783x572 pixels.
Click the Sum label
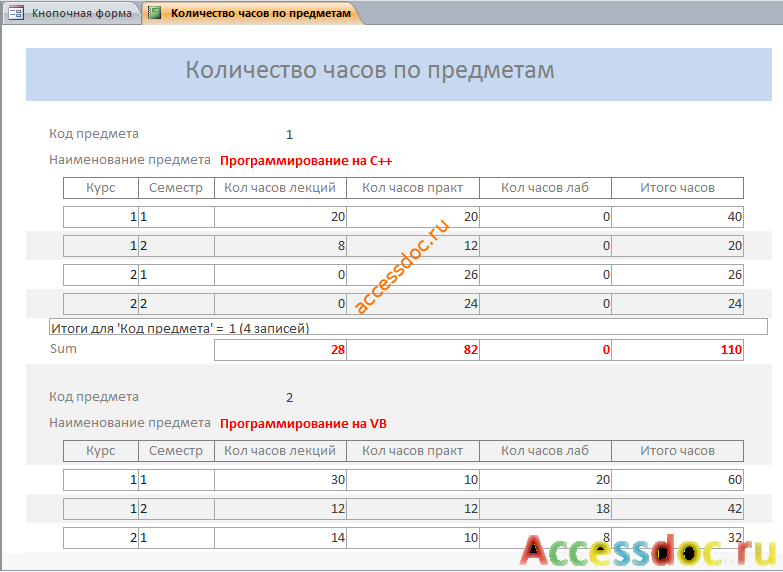tap(63, 349)
